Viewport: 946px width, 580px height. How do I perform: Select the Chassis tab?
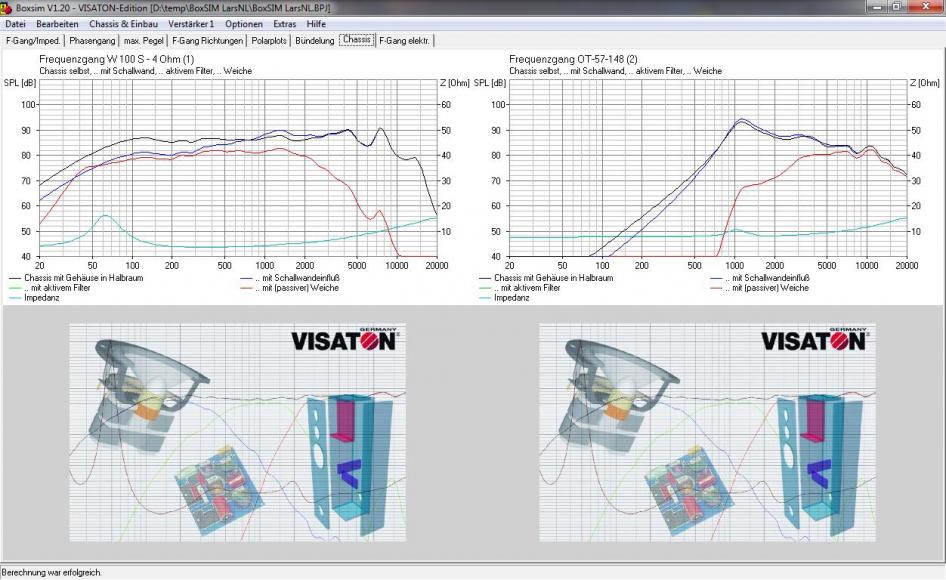click(357, 39)
